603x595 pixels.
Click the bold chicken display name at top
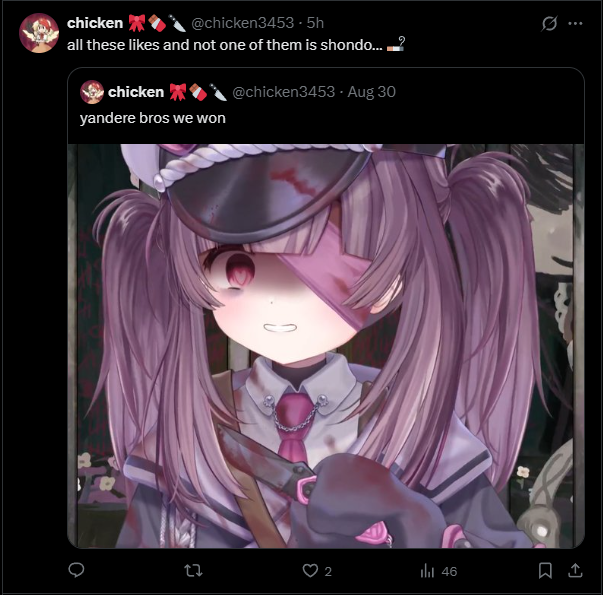pyautogui.click(x=95, y=23)
